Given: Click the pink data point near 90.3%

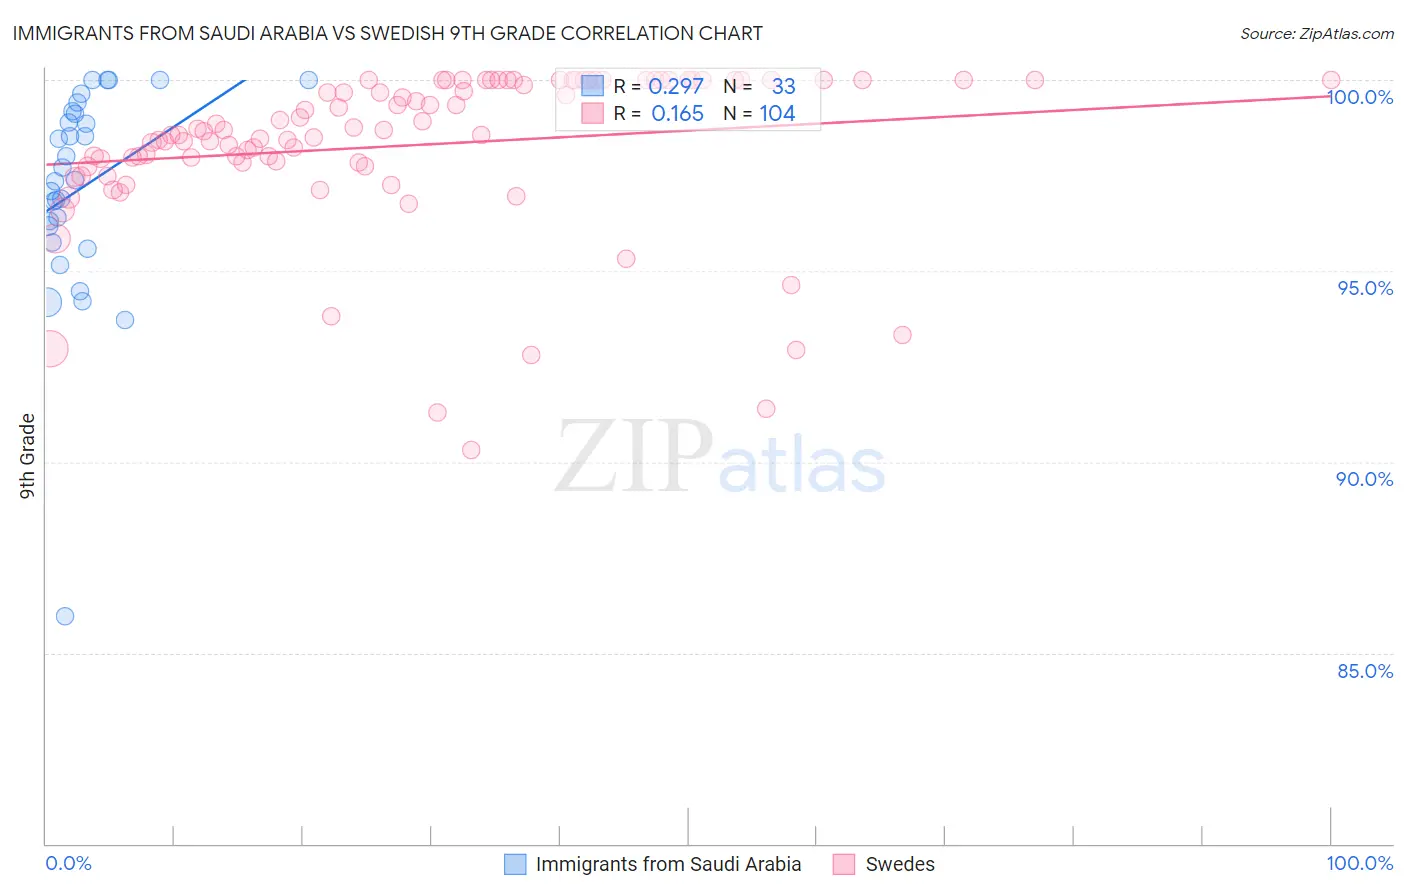Looking at the screenshot, I should pyautogui.click(x=471, y=450).
